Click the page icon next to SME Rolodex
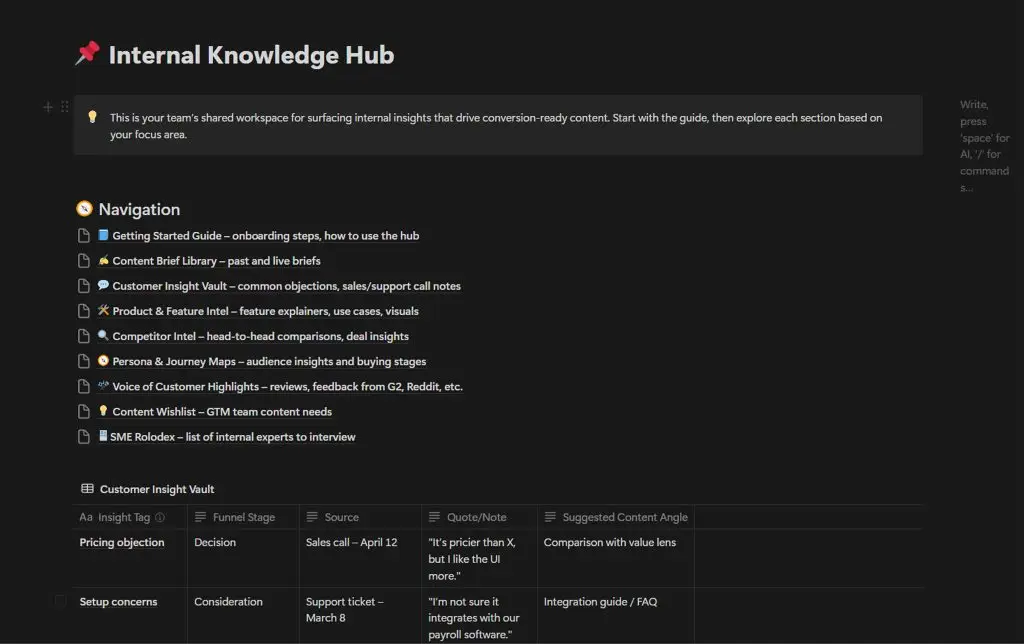The height and width of the screenshot is (644, 1024). click(84, 436)
